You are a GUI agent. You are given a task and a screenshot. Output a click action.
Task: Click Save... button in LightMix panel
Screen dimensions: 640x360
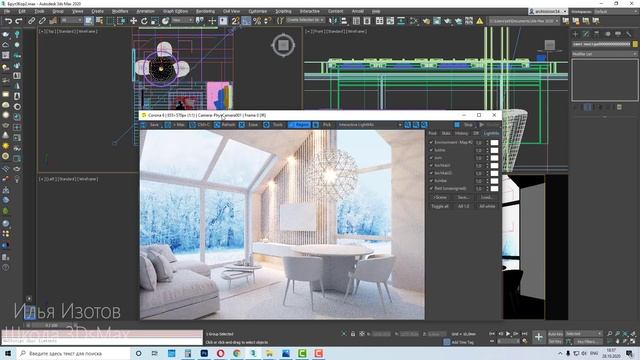(x=463, y=198)
